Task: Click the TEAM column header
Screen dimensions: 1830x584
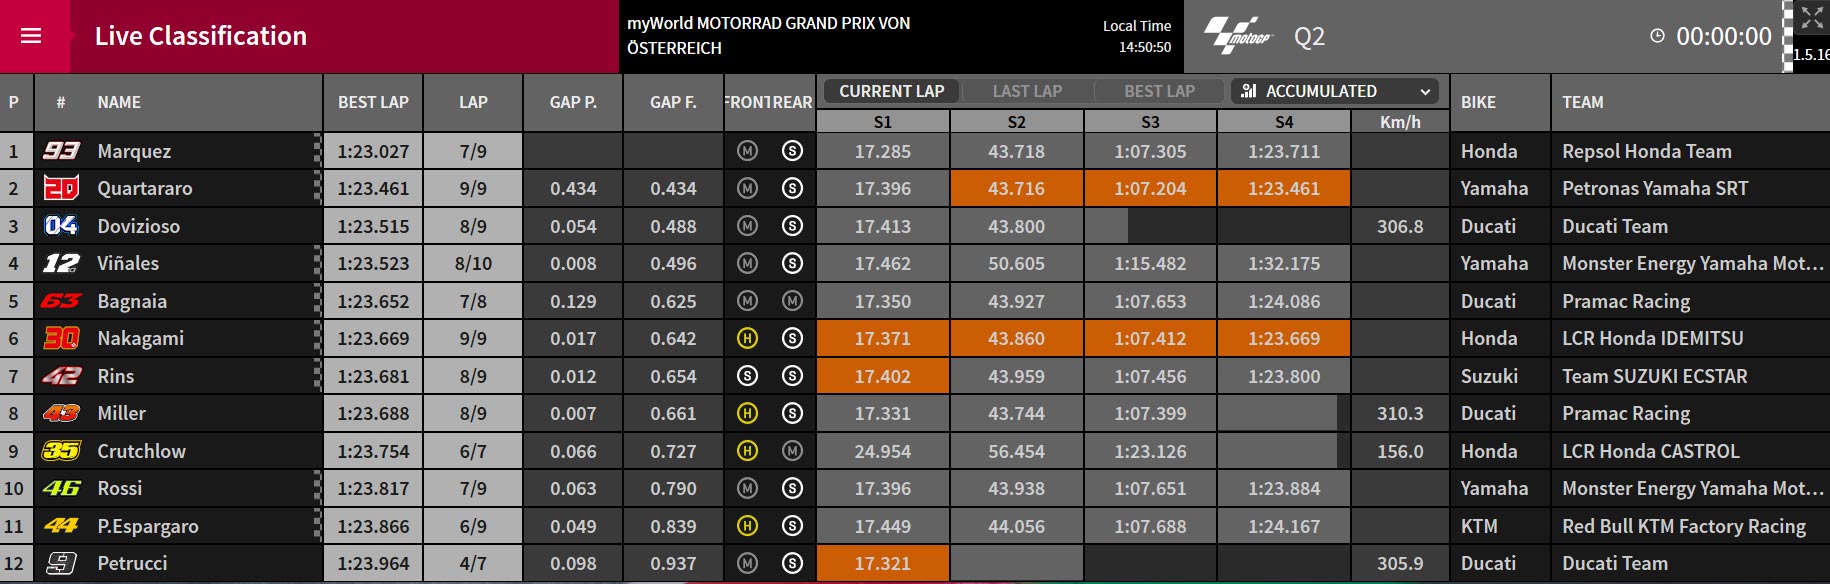Action: (1583, 102)
